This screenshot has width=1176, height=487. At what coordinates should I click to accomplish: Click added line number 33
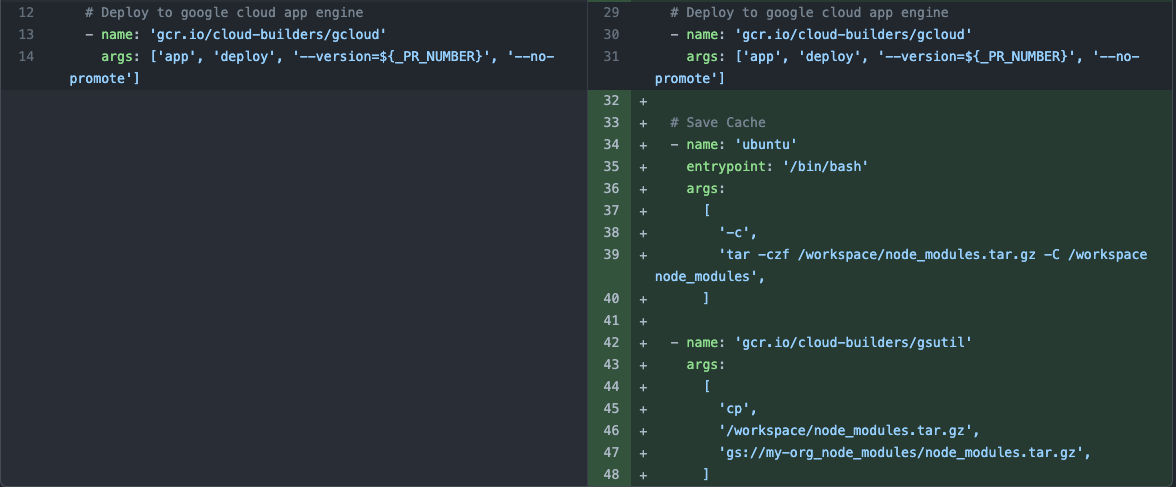[x=610, y=122]
